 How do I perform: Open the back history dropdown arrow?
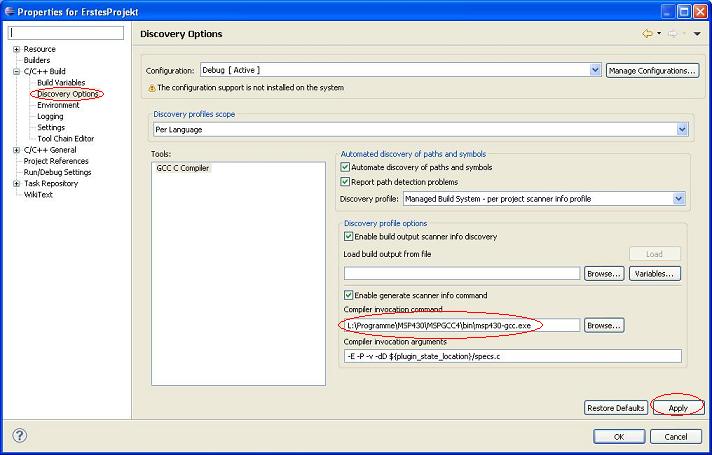(x=659, y=34)
